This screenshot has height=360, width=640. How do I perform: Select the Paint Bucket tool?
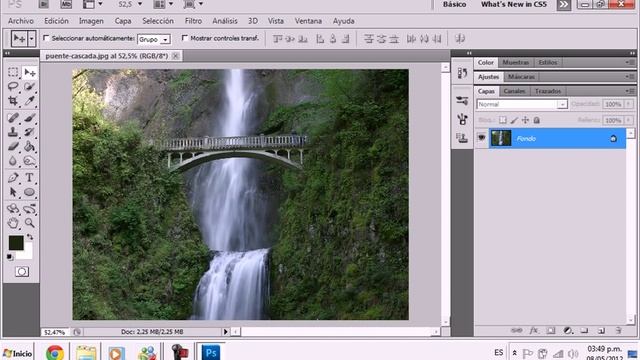[x=29, y=146]
